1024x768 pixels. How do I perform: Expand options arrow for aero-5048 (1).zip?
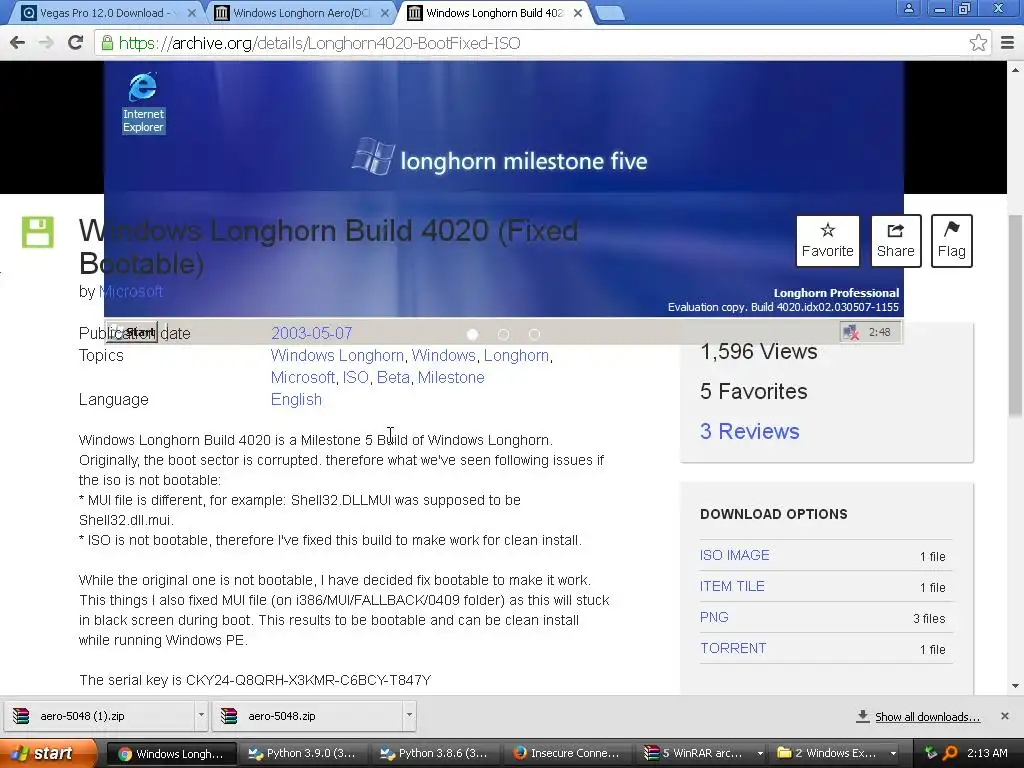coord(201,716)
